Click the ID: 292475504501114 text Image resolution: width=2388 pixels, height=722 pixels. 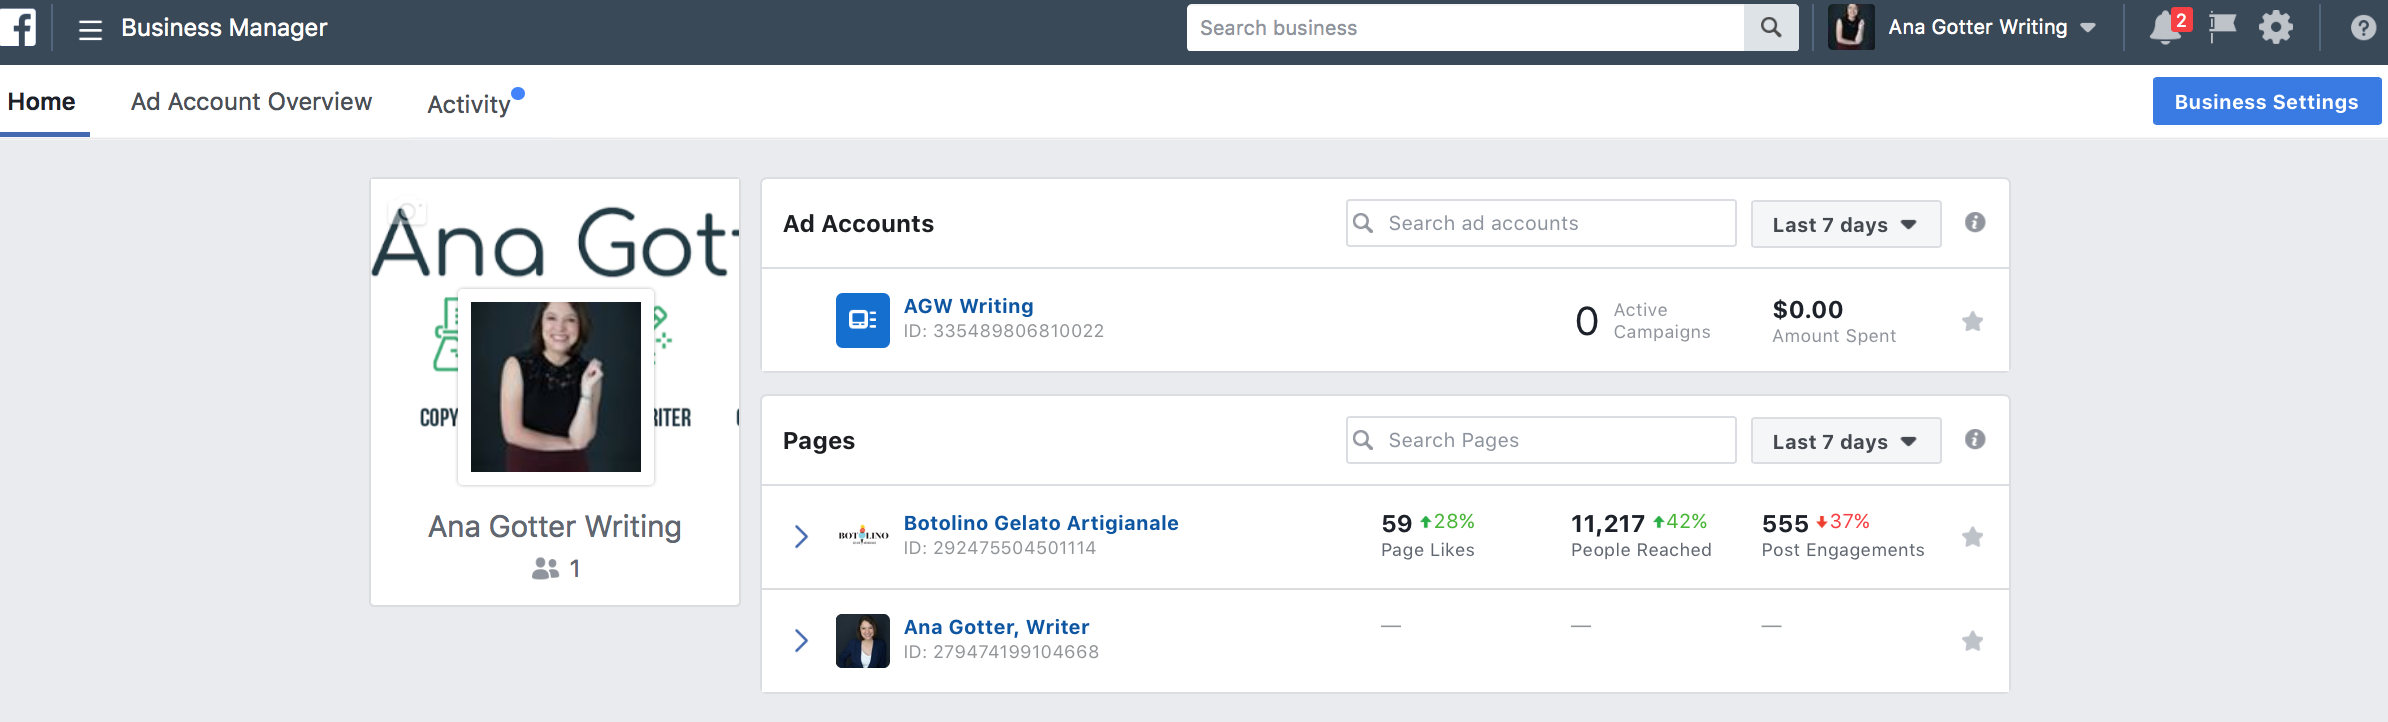[1000, 548]
